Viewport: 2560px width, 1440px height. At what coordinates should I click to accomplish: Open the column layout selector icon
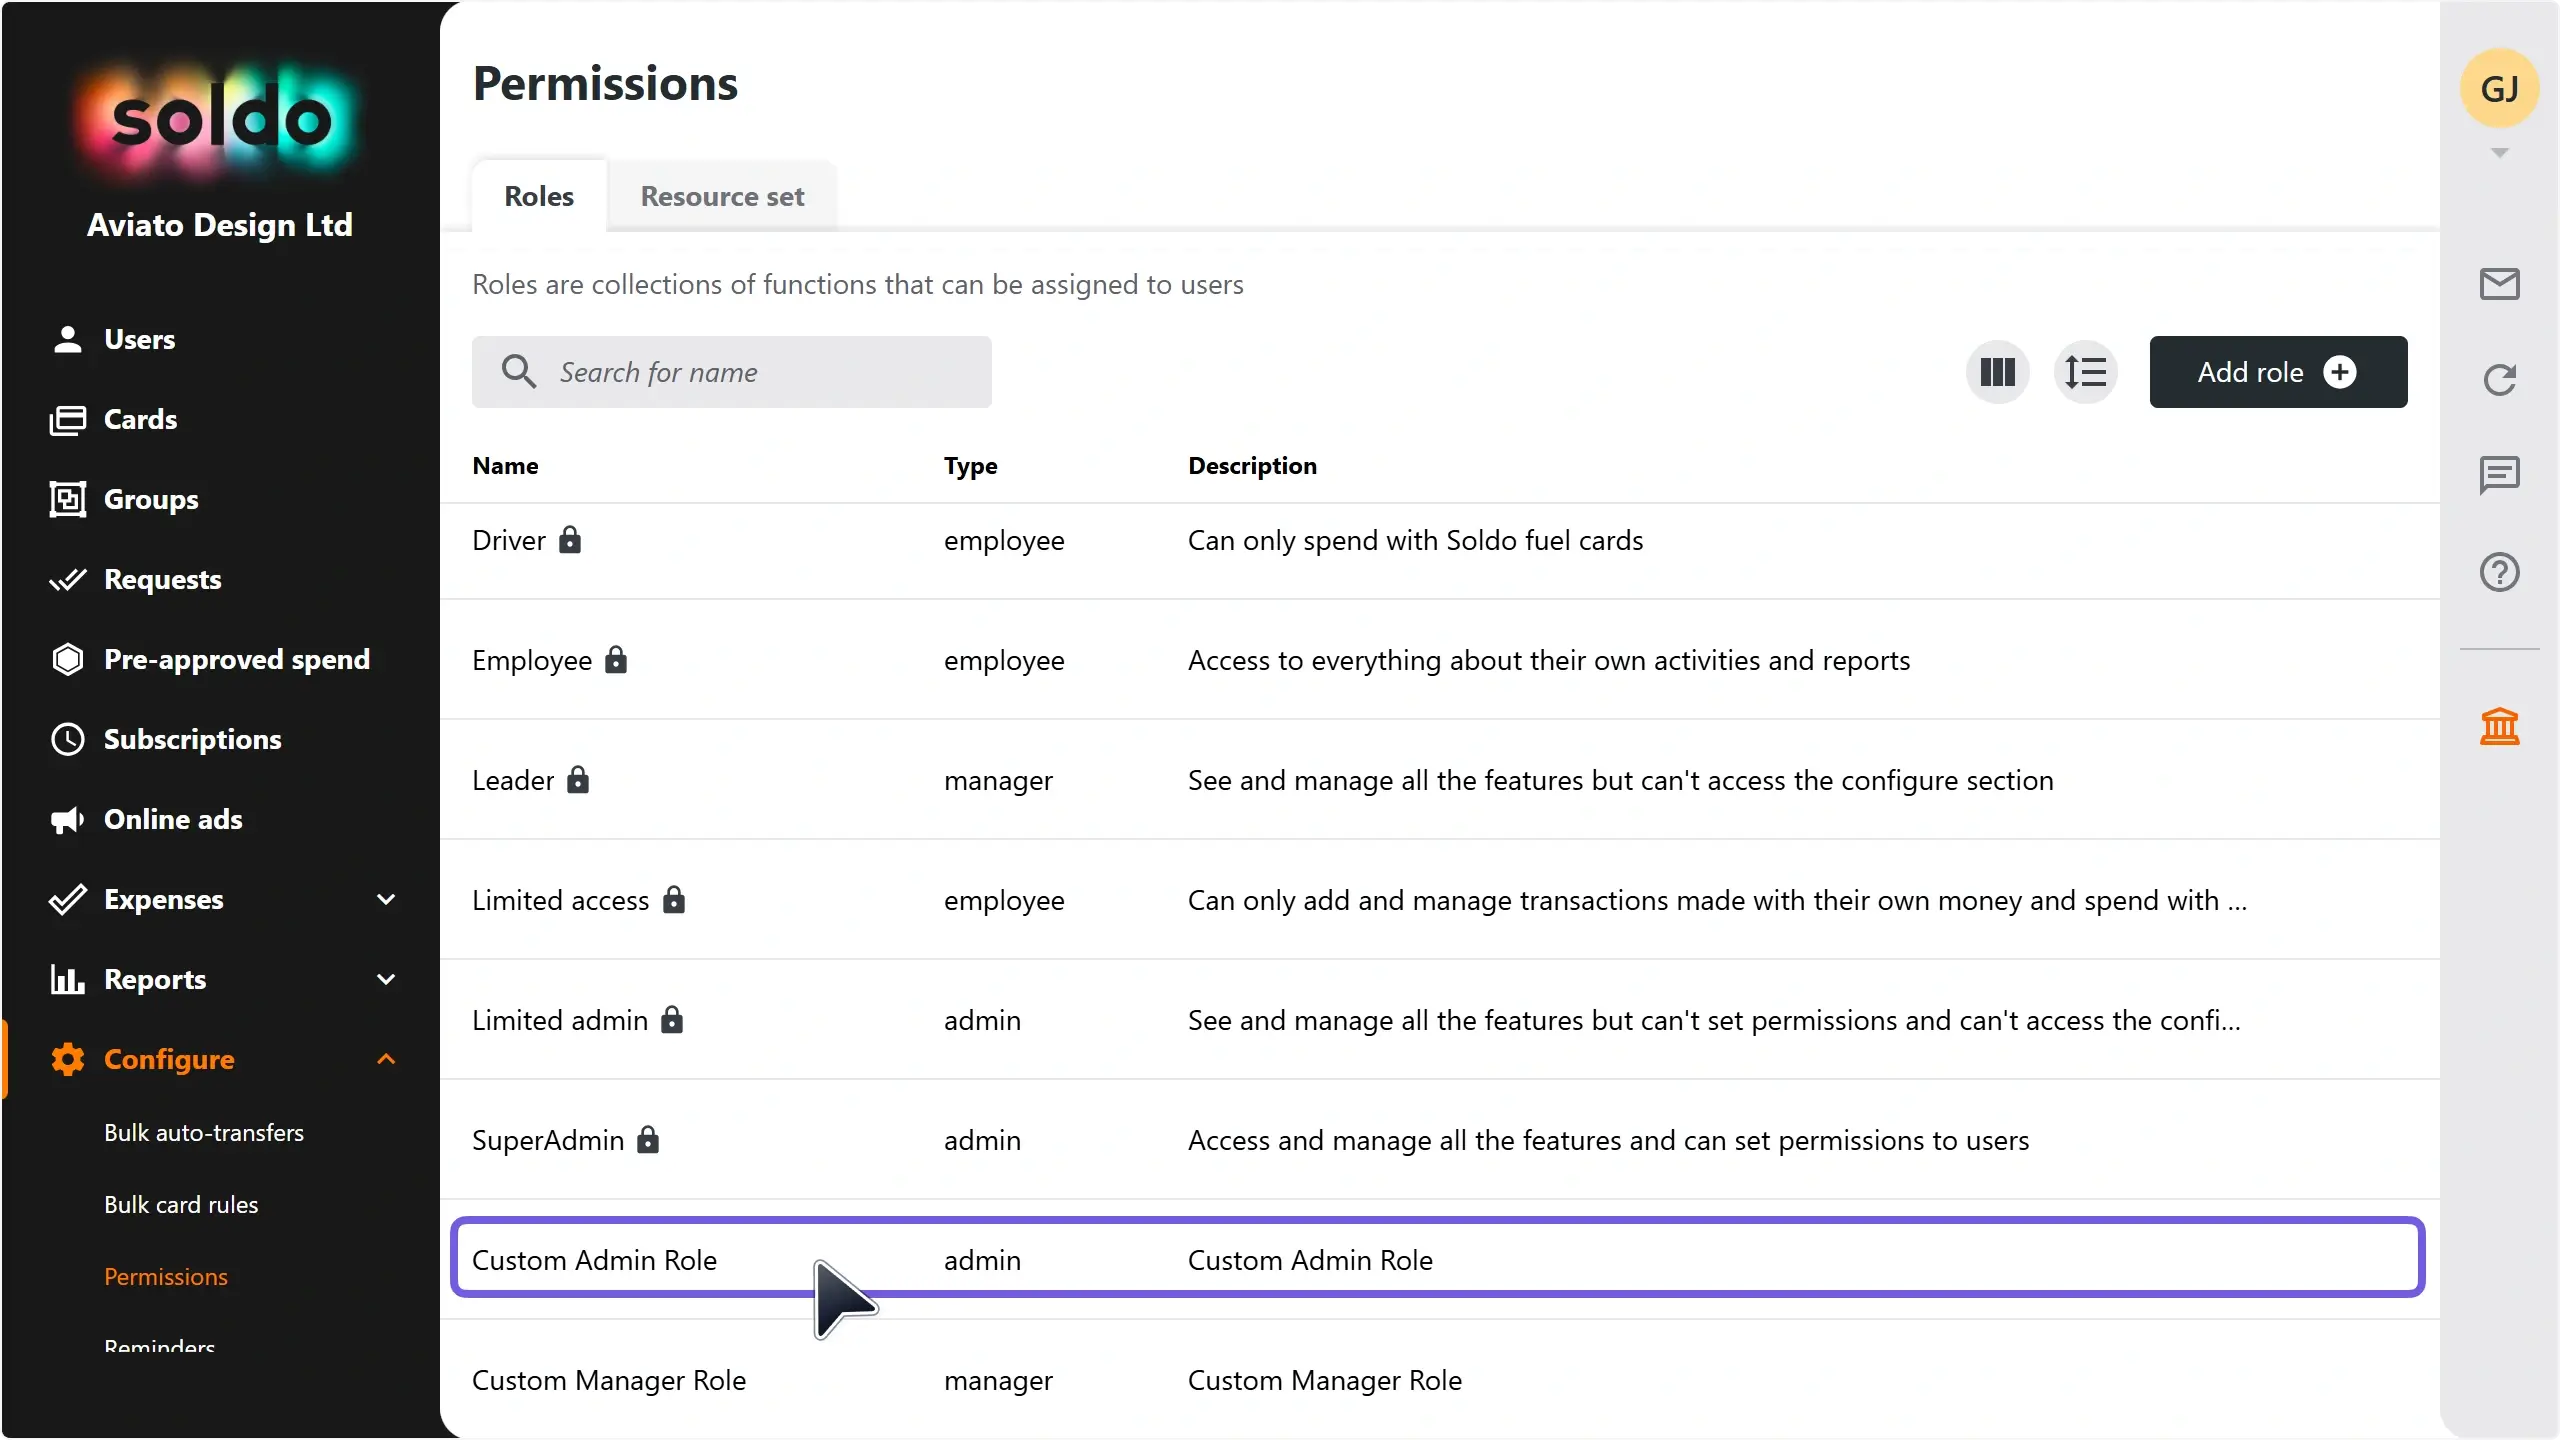pyautogui.click(x=1997, y=372)
